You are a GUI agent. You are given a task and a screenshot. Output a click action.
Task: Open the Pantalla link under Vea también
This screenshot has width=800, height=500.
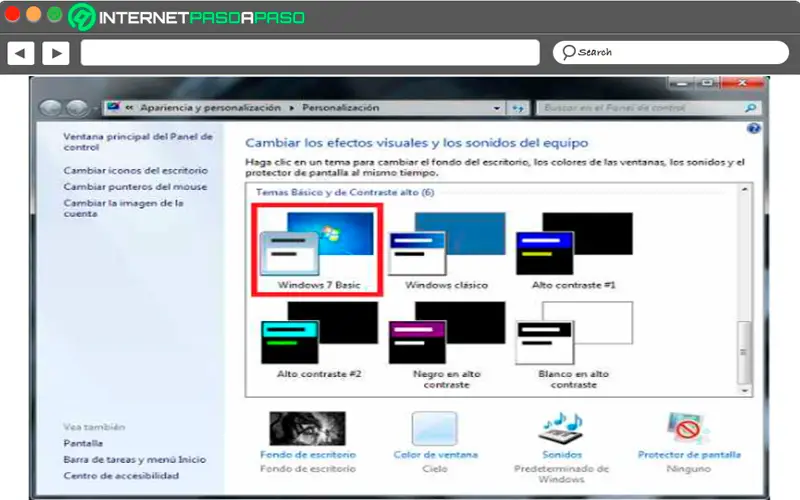pos(83,443)
